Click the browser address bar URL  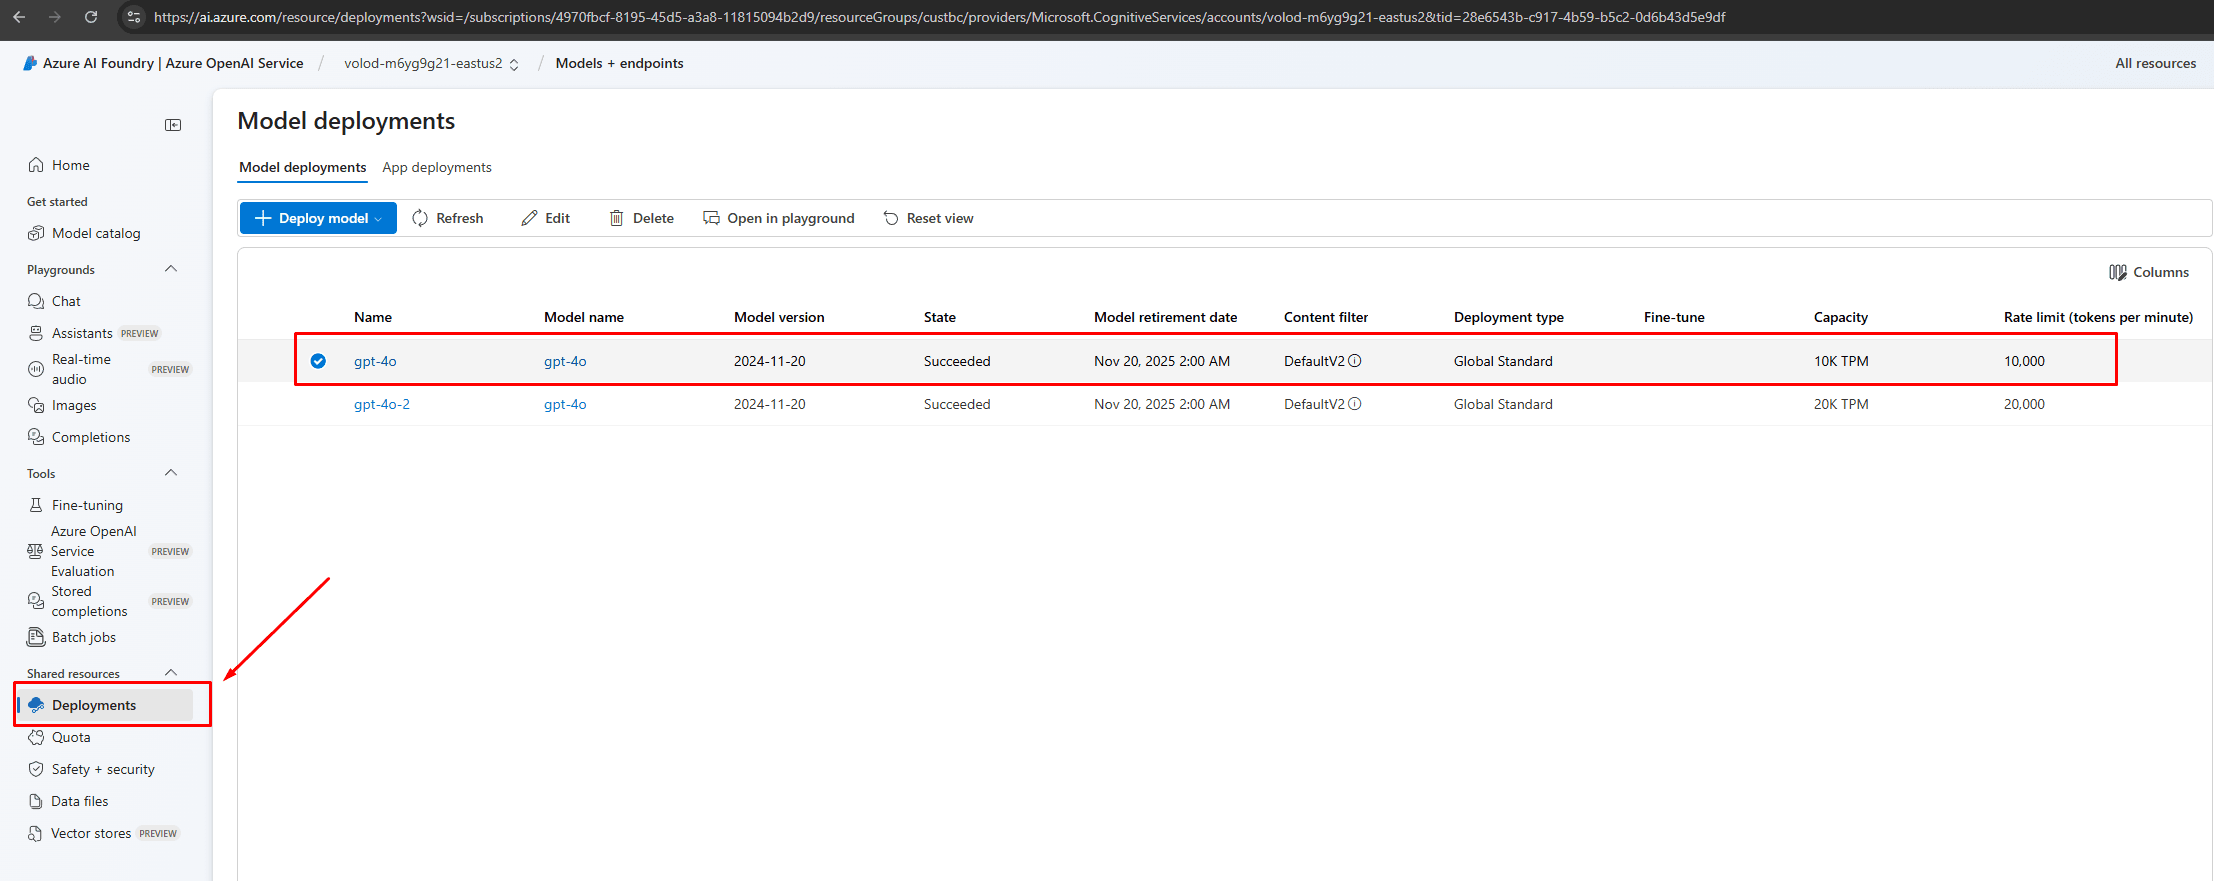(x=940, y=17)
